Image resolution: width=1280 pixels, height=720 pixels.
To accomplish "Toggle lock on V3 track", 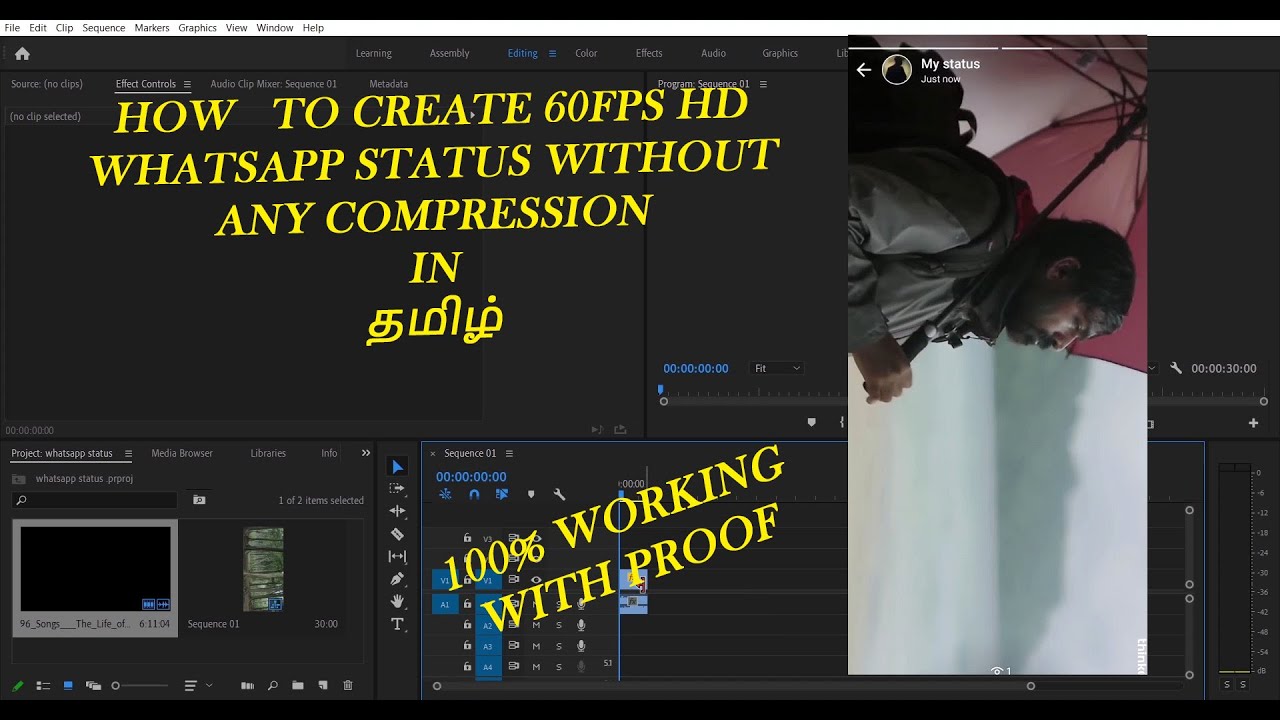I will click(x=467, y=538).
